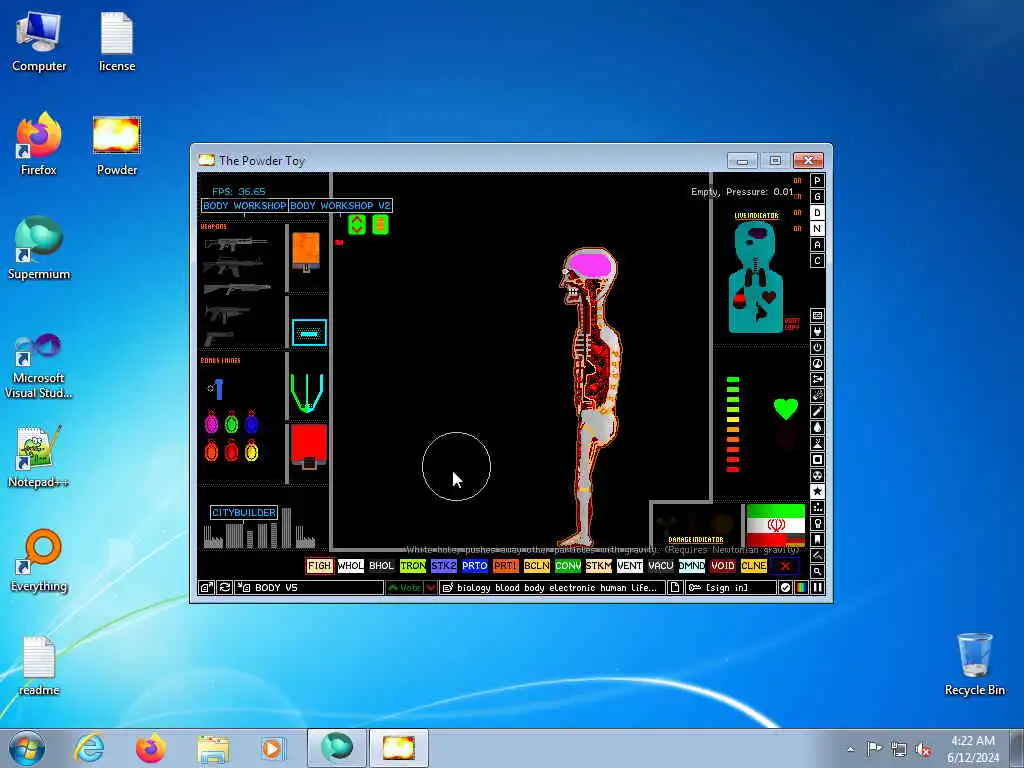
Task: Select the TRON element
Action: [x=413, y=566]
